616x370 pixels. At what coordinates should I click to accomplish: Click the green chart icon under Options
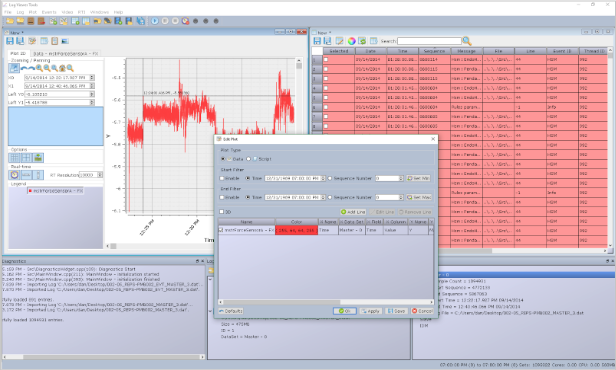[38, 158]
